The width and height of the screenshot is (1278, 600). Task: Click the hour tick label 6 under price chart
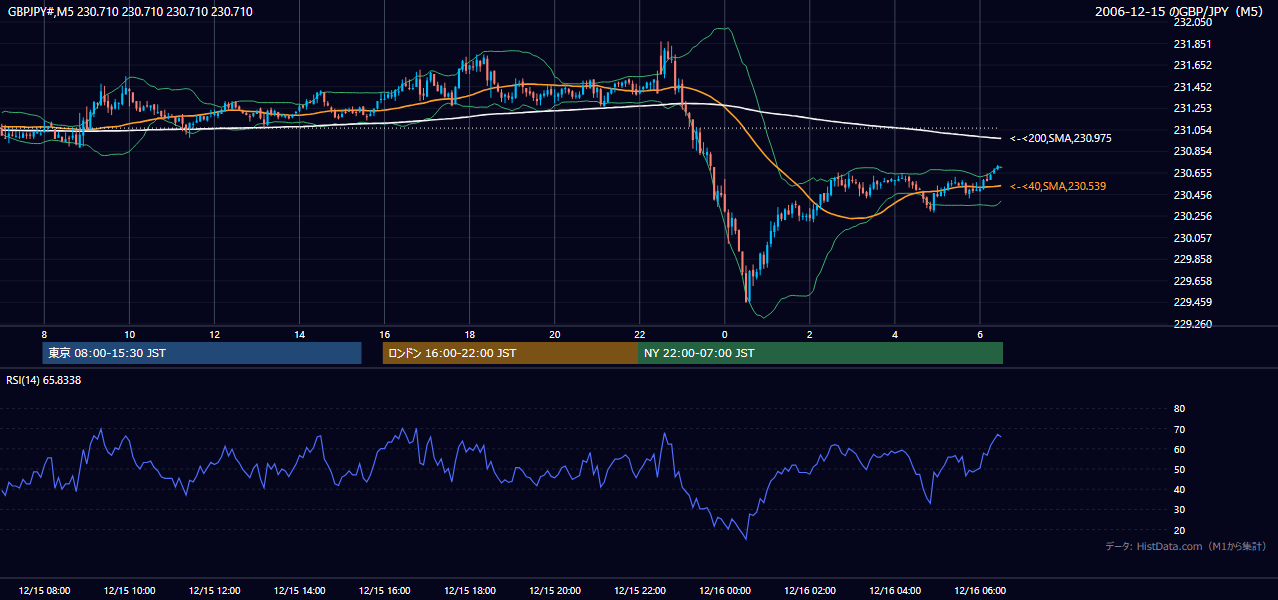[x=980, y=334]
